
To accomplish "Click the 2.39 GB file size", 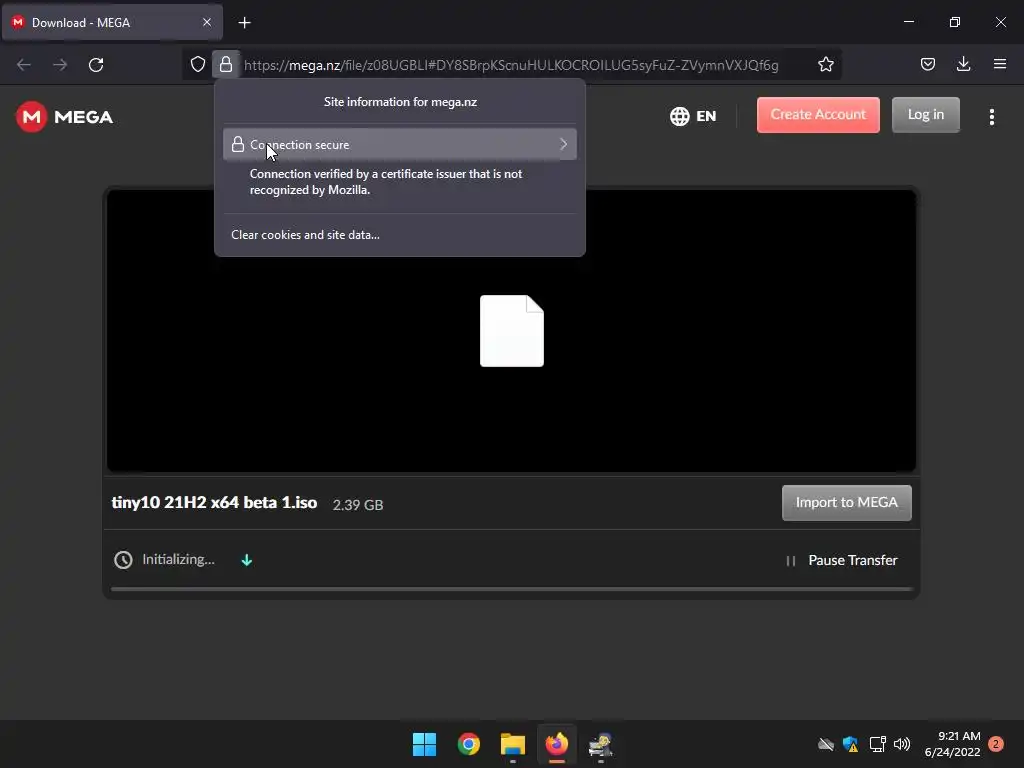I will pos(358,505).
